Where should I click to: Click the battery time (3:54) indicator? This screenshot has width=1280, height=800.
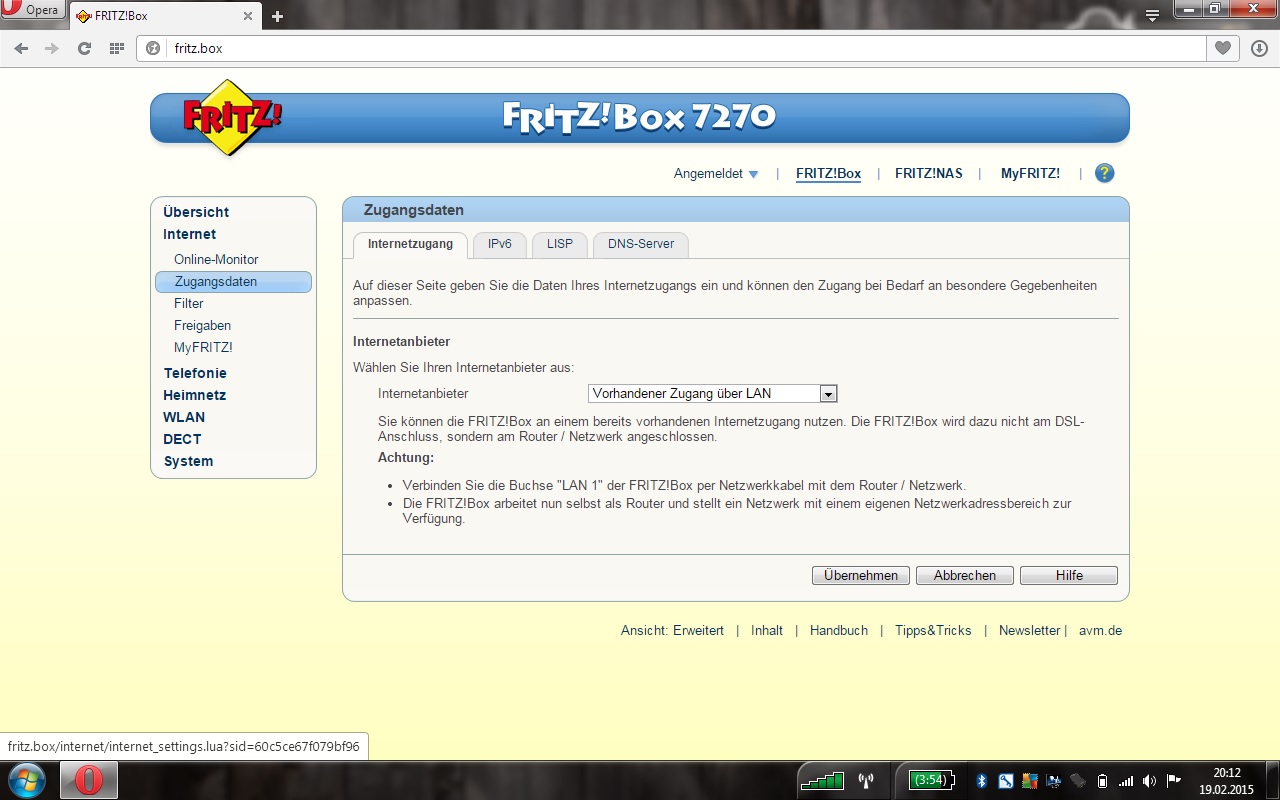pyautogui.click(x=931, y=780)
